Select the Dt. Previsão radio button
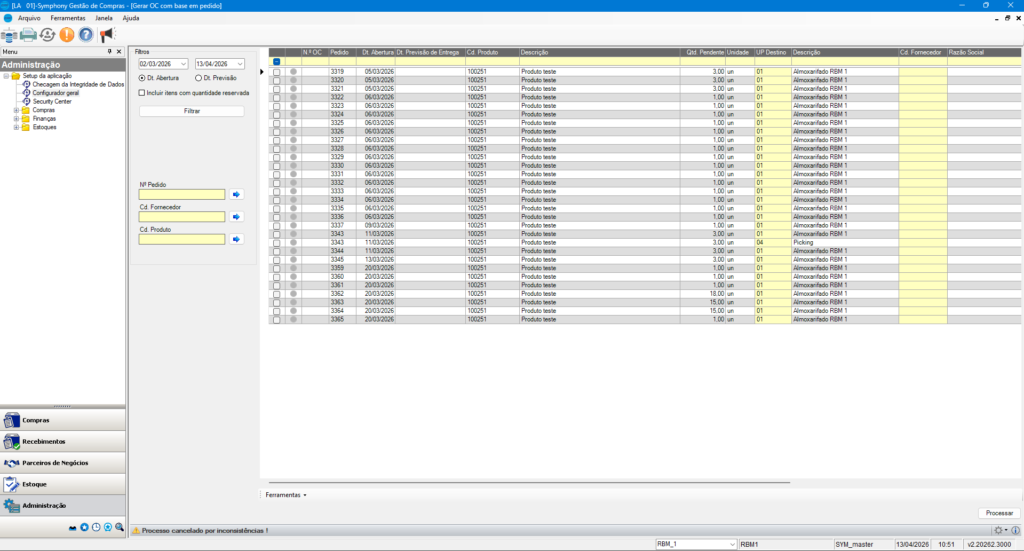This screenshot has height=551, width=1024. click(x=198, y=77)
